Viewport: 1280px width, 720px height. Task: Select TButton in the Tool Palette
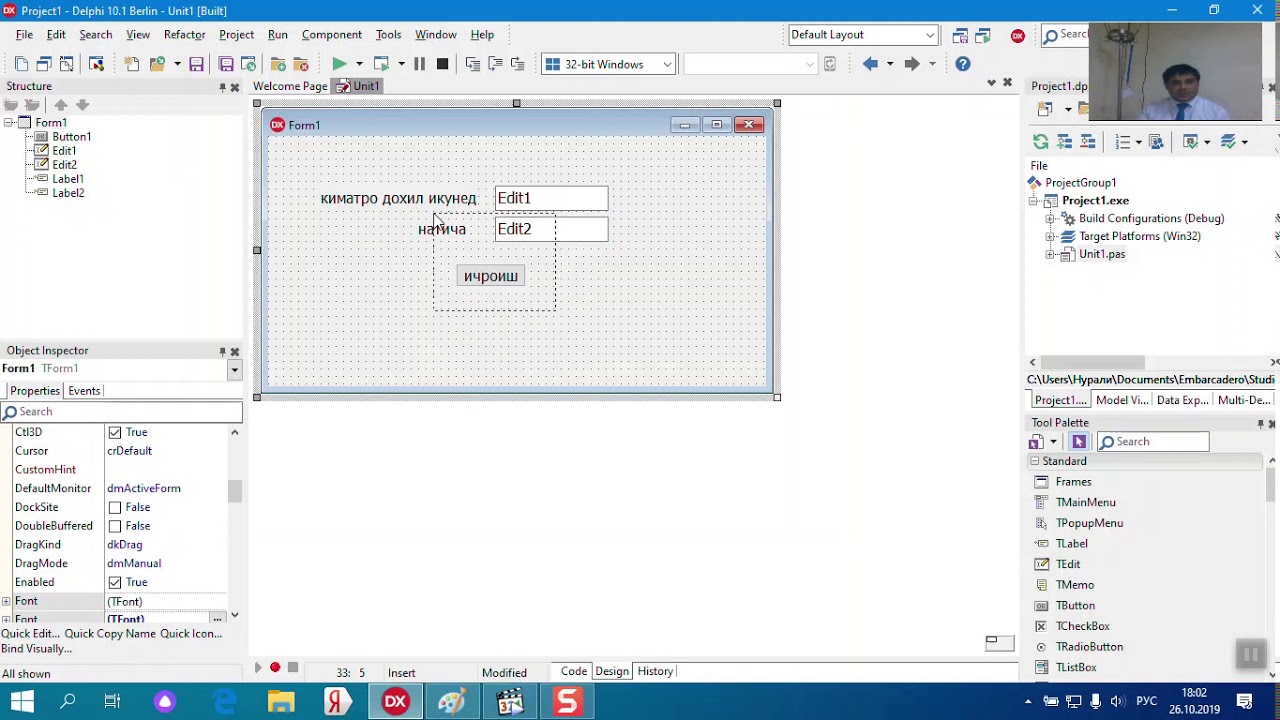(1075, 606)
